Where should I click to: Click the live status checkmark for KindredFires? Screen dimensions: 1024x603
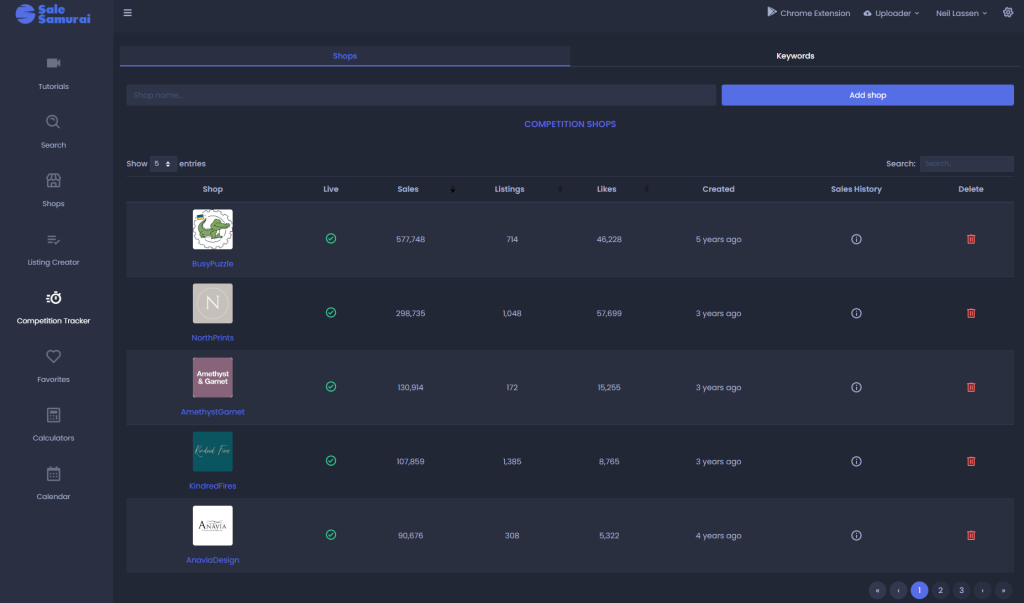(x=331, y=461)
